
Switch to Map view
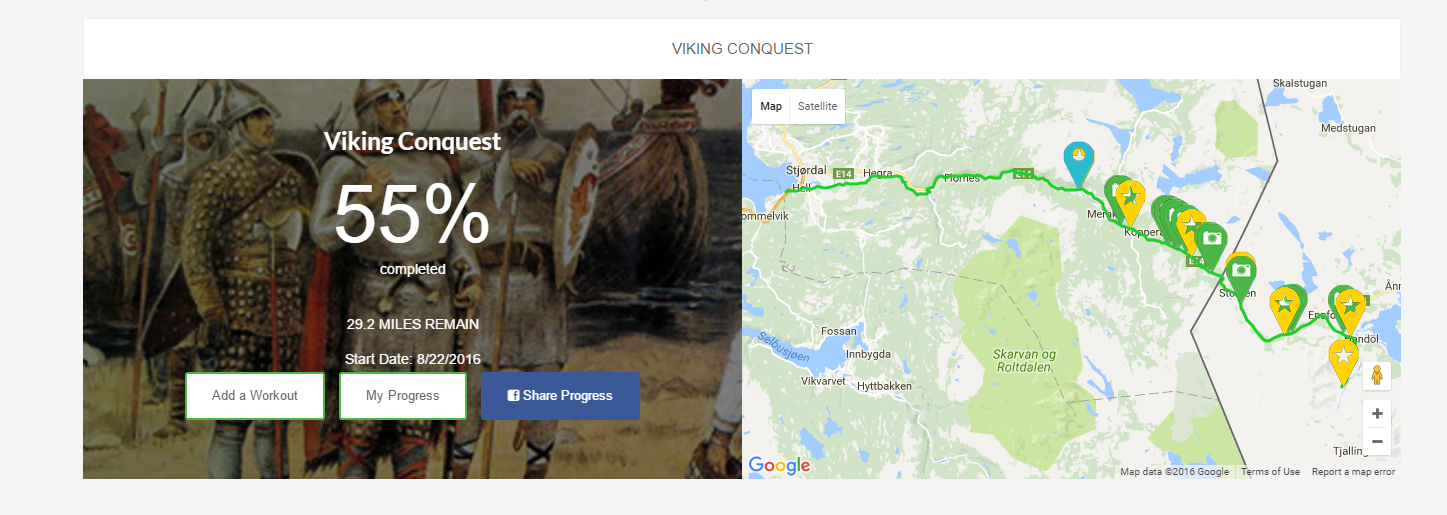(x=771, y=106)
